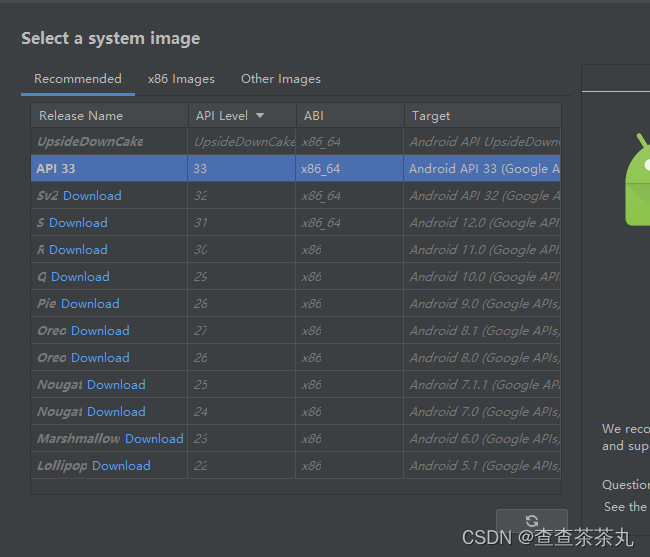Download the R system image
The height and width of the screenshot is (557, 650).
(x=78, y=249)
